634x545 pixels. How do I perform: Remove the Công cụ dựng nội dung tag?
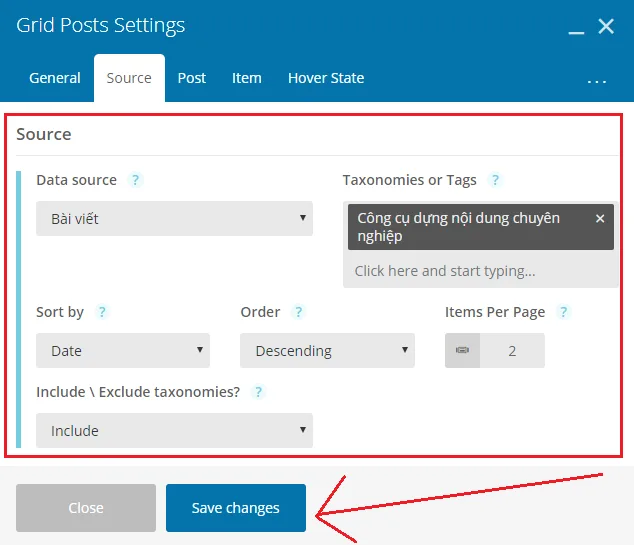pyautogui.click(x=600, y=219)
